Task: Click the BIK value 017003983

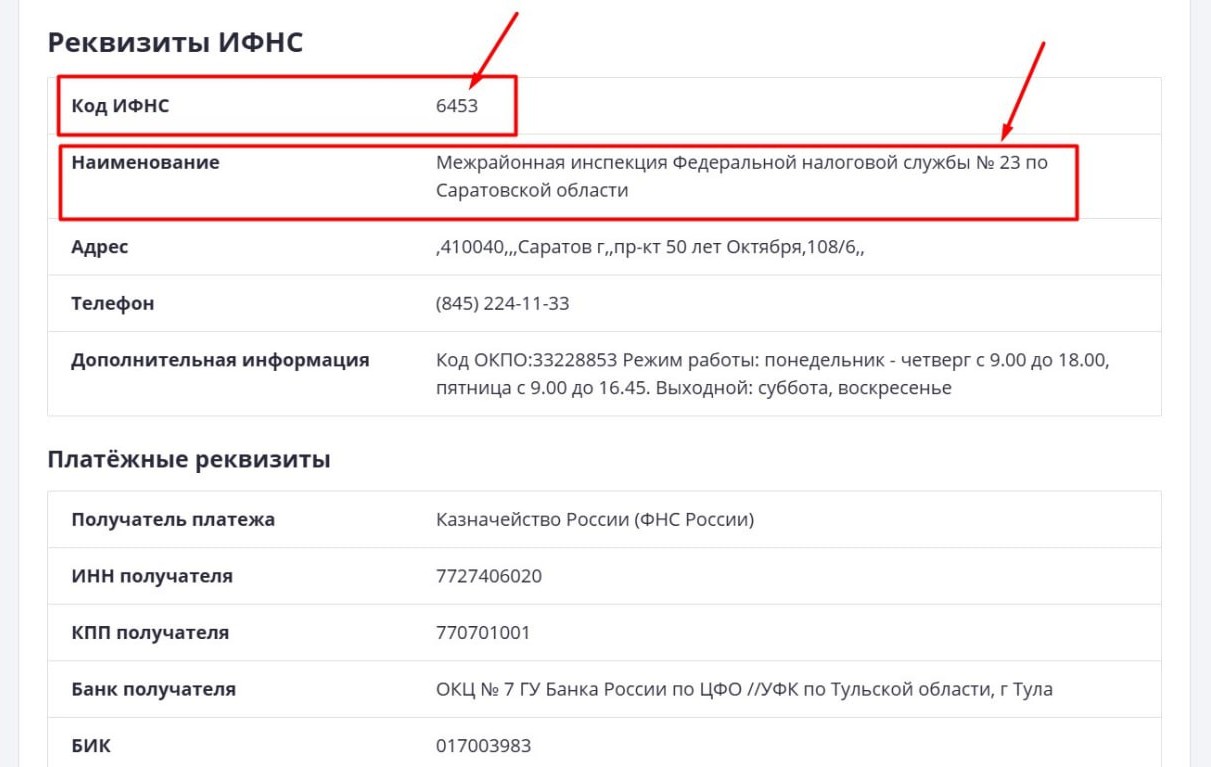Action: tap(483, 746)
